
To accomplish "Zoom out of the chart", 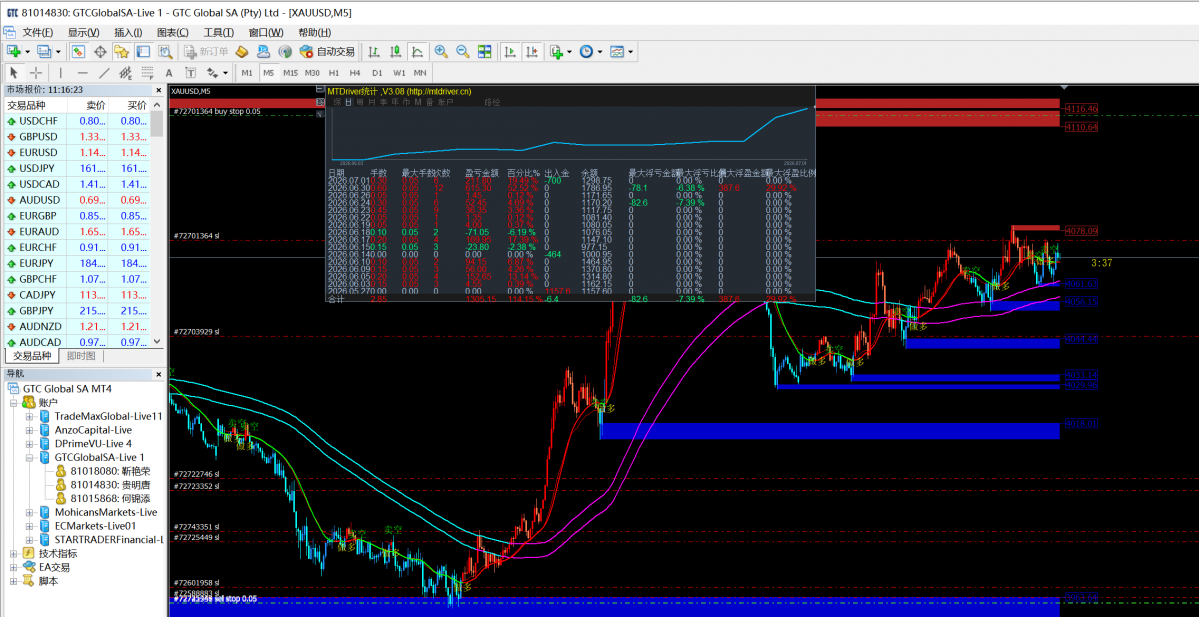I will [463, 51].
